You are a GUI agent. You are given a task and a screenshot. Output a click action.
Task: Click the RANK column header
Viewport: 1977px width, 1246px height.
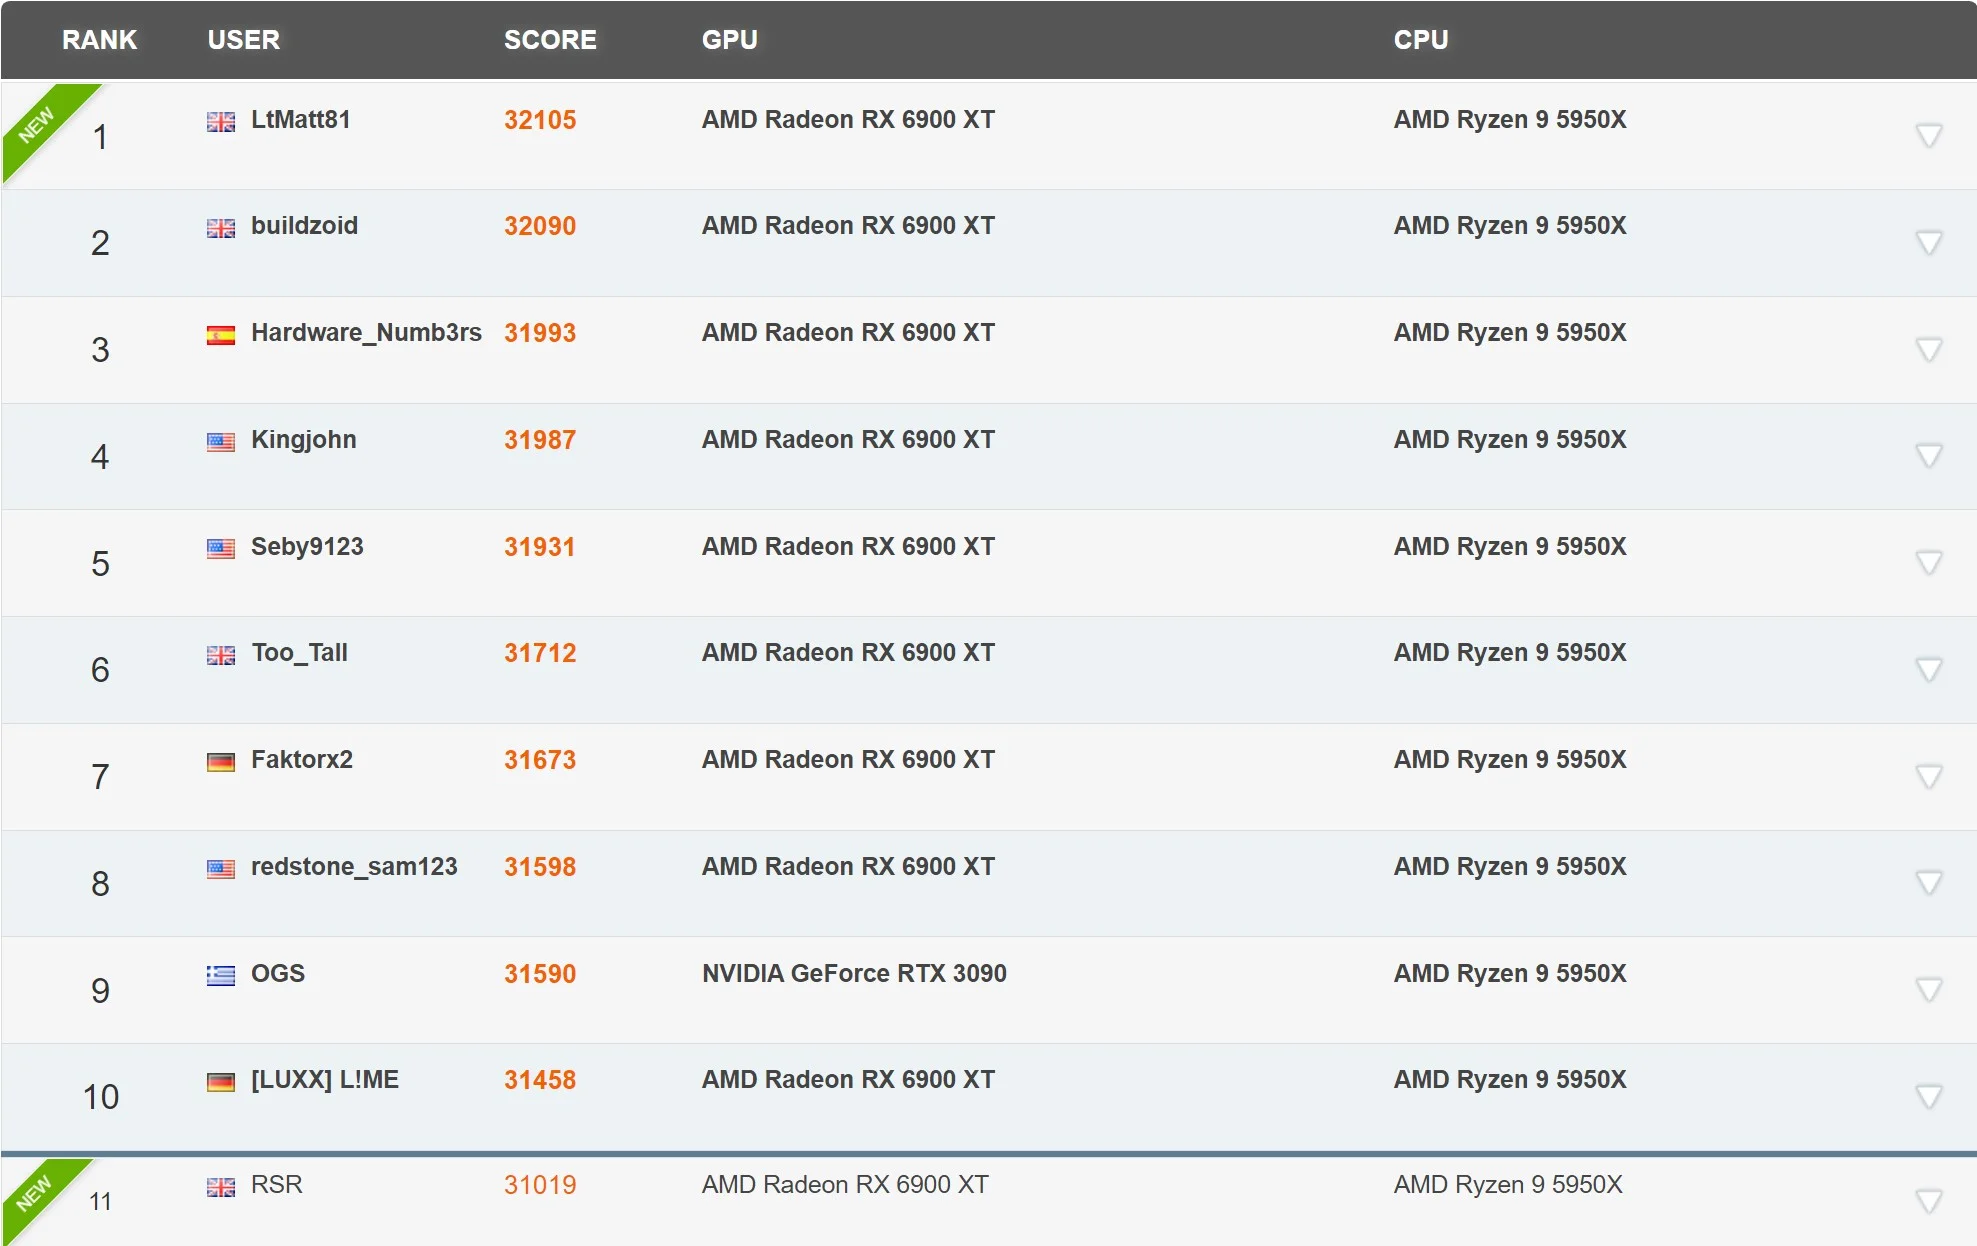99,40
